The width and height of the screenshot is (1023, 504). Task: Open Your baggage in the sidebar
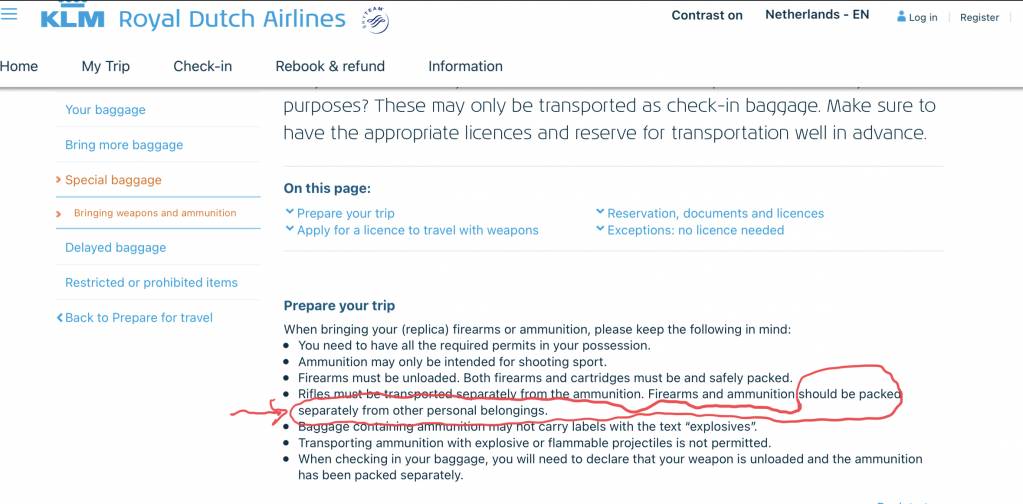point(105,110)
